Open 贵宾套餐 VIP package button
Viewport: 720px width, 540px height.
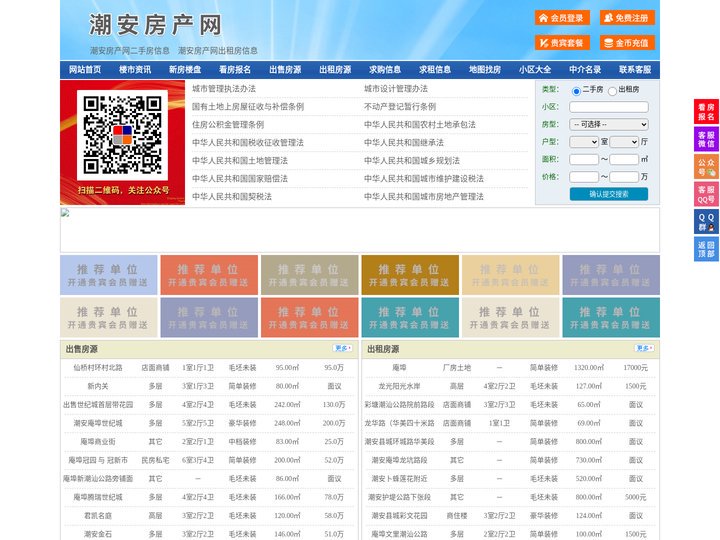coord(562,43)
